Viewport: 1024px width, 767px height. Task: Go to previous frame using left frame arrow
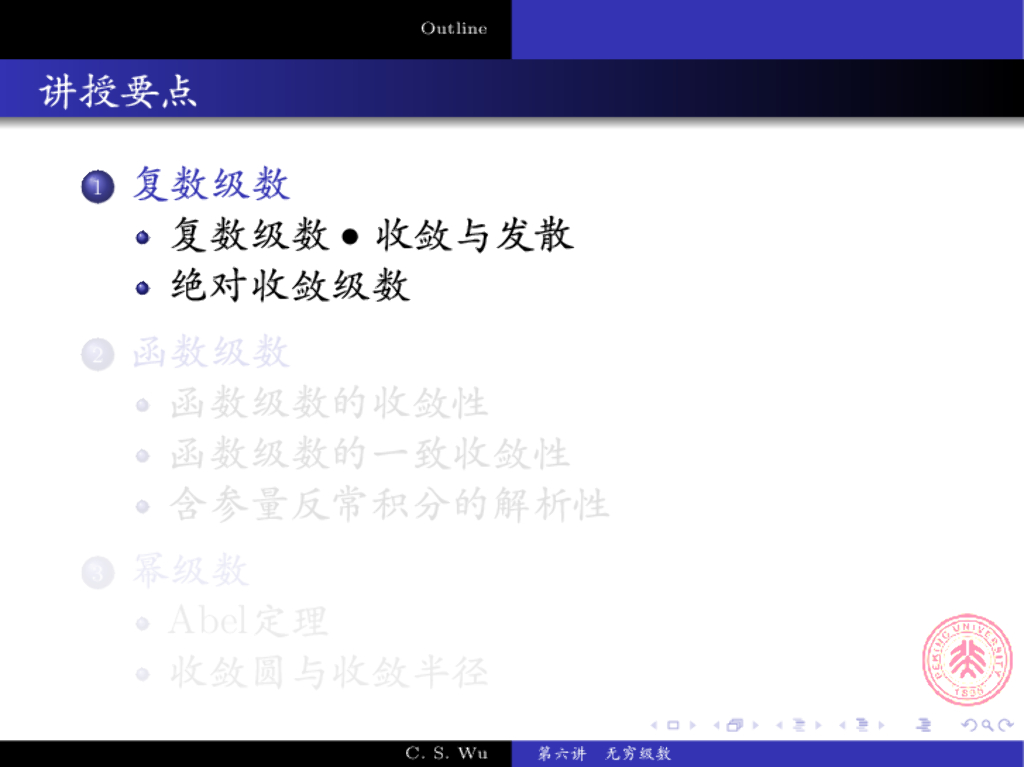click(x=716, y=725)
